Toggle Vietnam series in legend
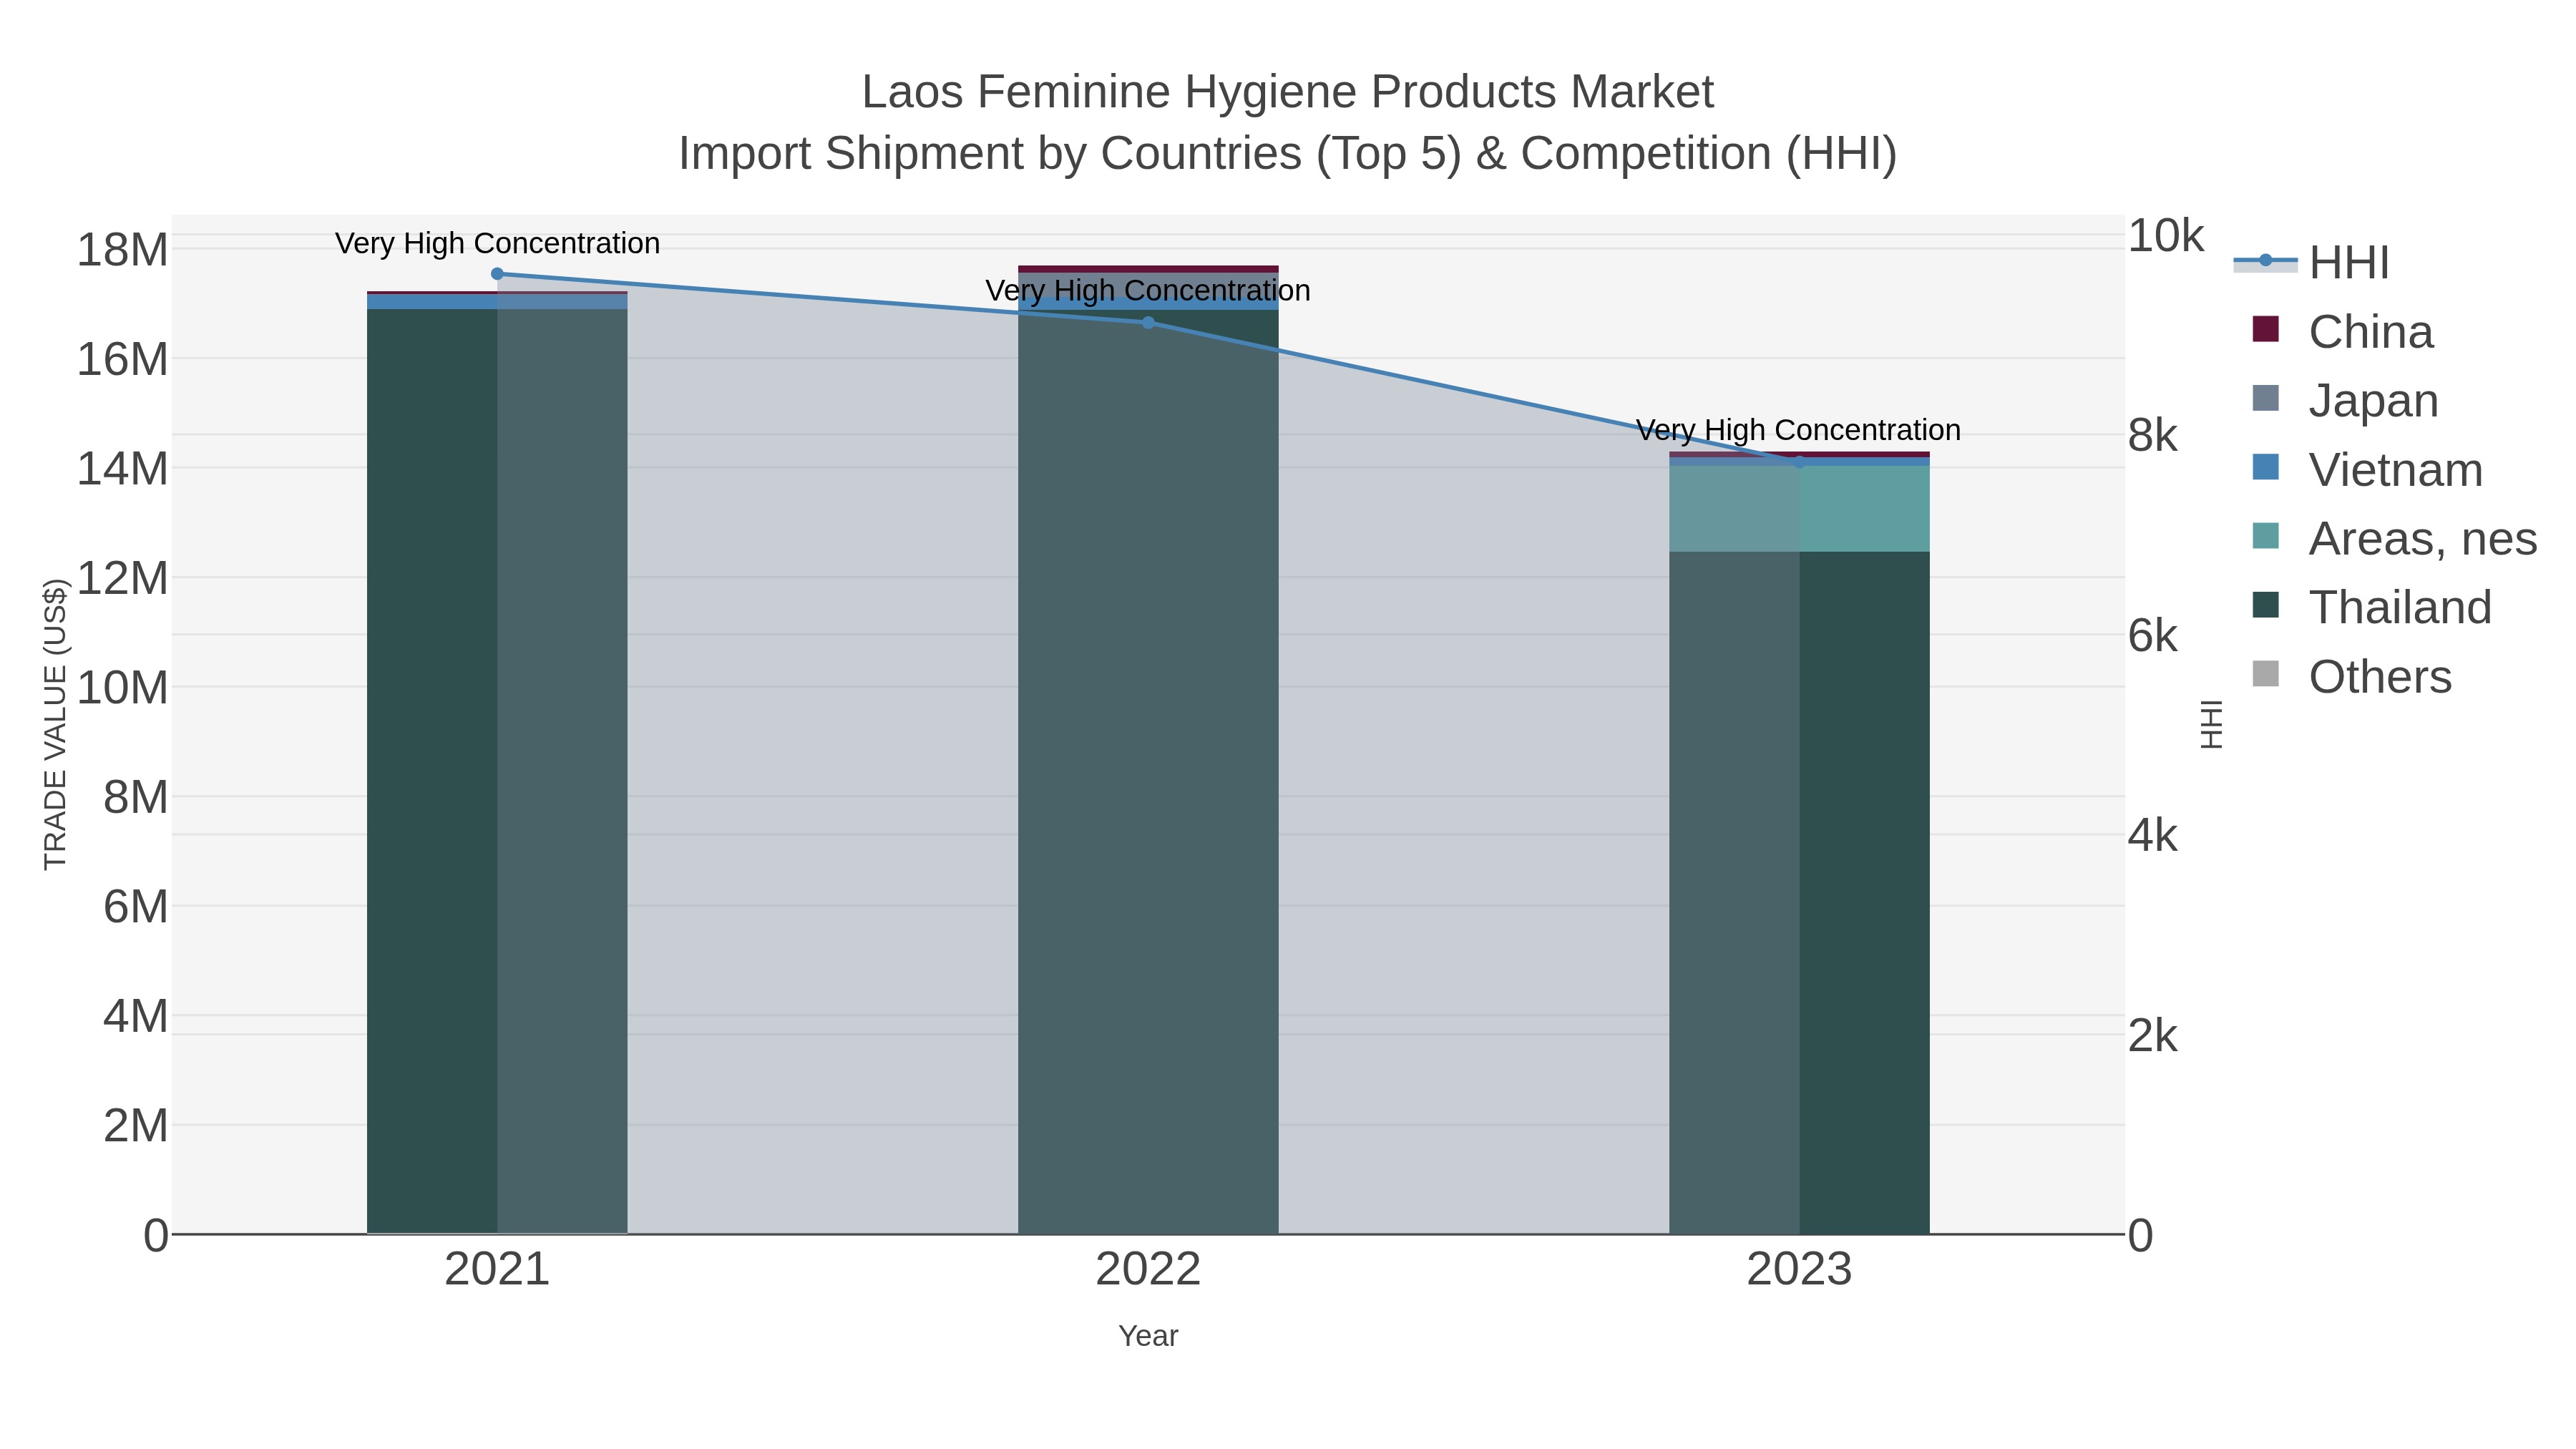The image size is (2576, 1449). [x=2367, y=469]
